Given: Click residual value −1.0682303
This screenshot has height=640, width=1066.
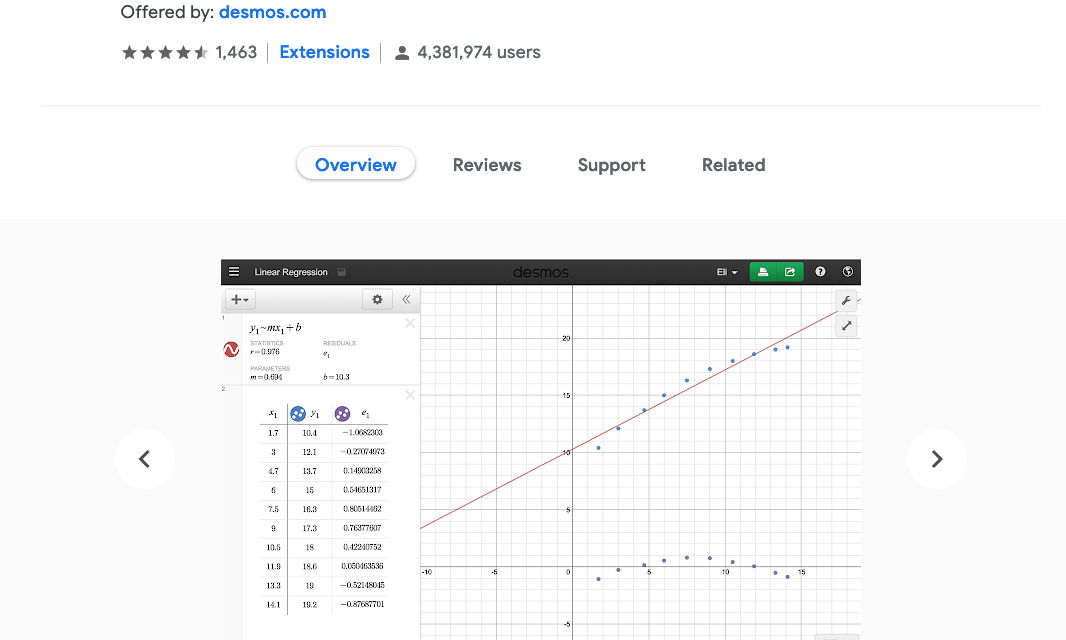Looking at the screenshot, I should (x=362, y=433).
